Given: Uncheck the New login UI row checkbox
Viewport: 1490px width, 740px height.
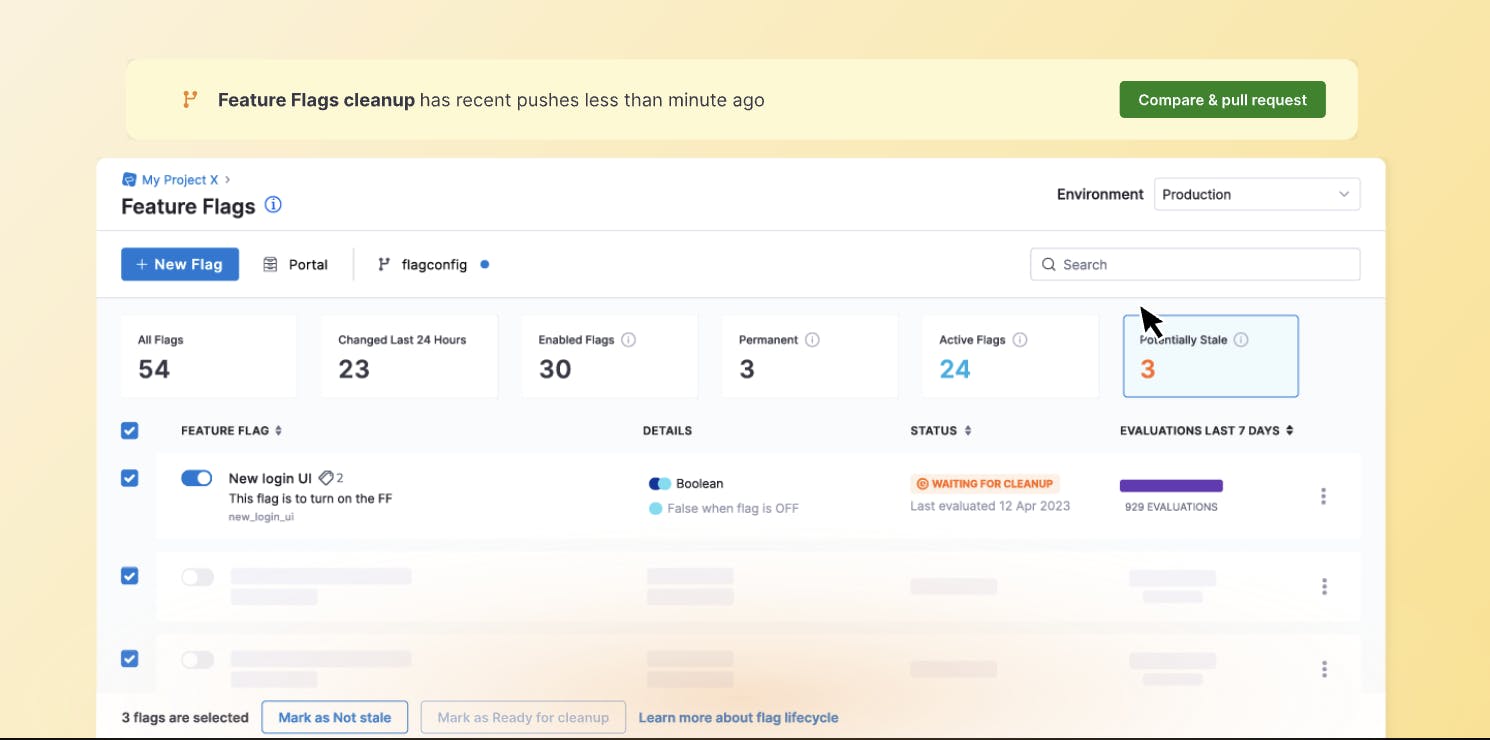Looking at the screenshot, I should click(x=130, y=478).
